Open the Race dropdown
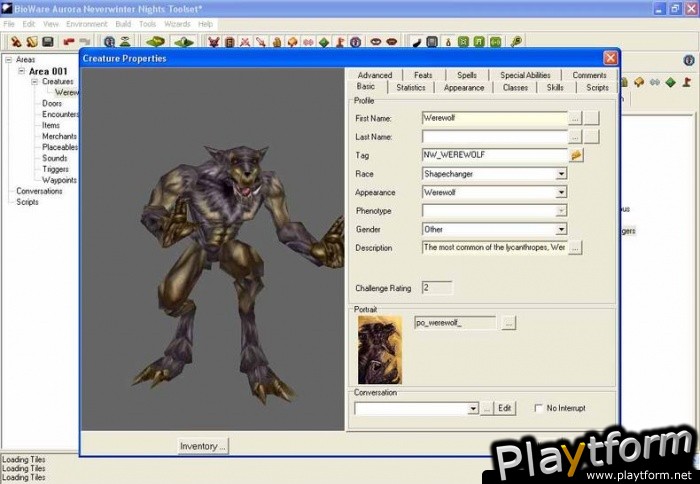700x484 pixels. pos(561,174)
